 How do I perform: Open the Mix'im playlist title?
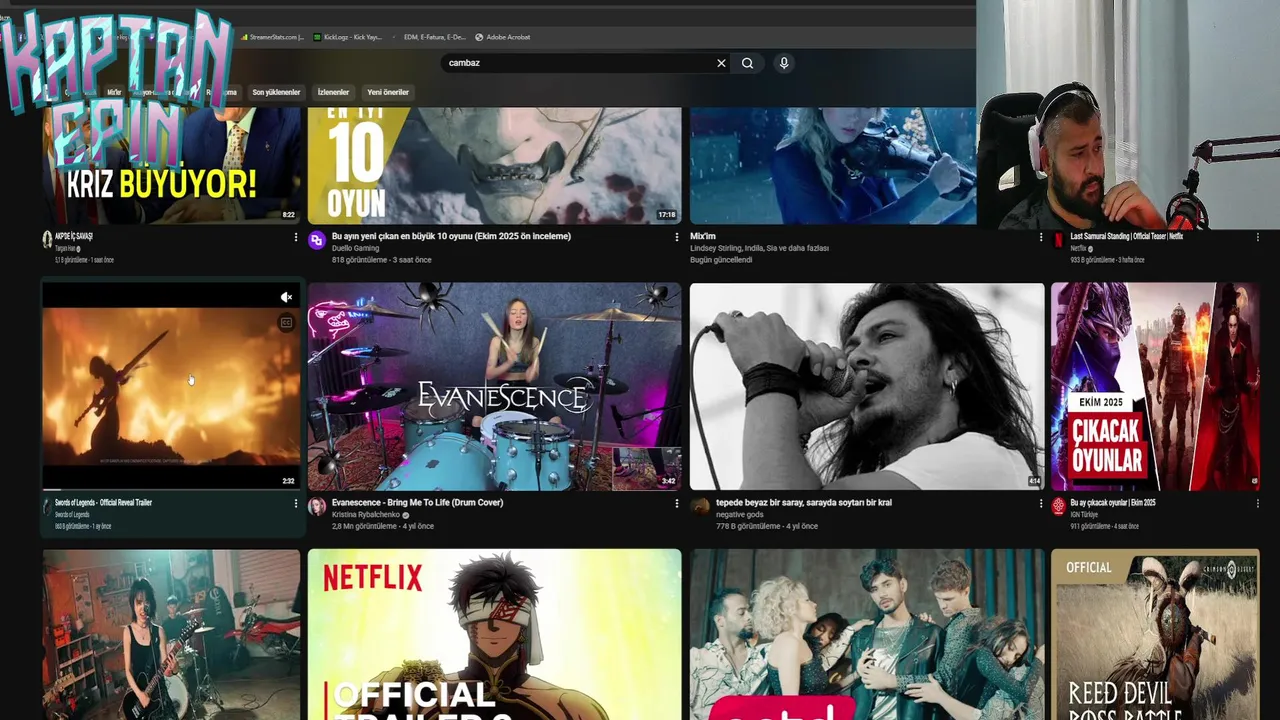703,237
